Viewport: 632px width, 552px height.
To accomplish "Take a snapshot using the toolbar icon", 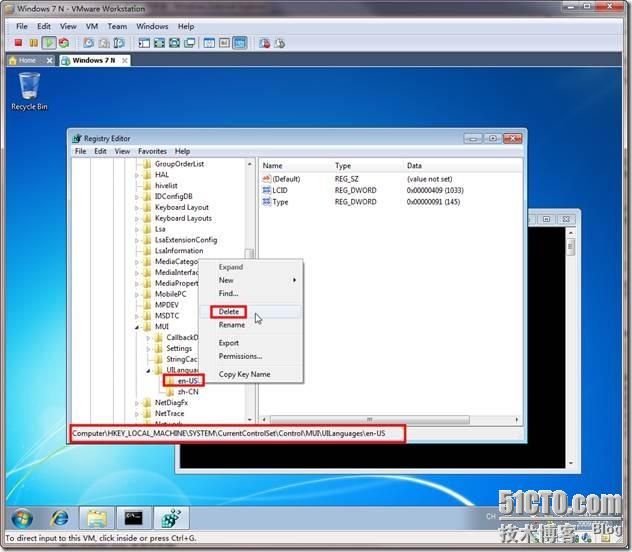I will (x=88, y=43).
